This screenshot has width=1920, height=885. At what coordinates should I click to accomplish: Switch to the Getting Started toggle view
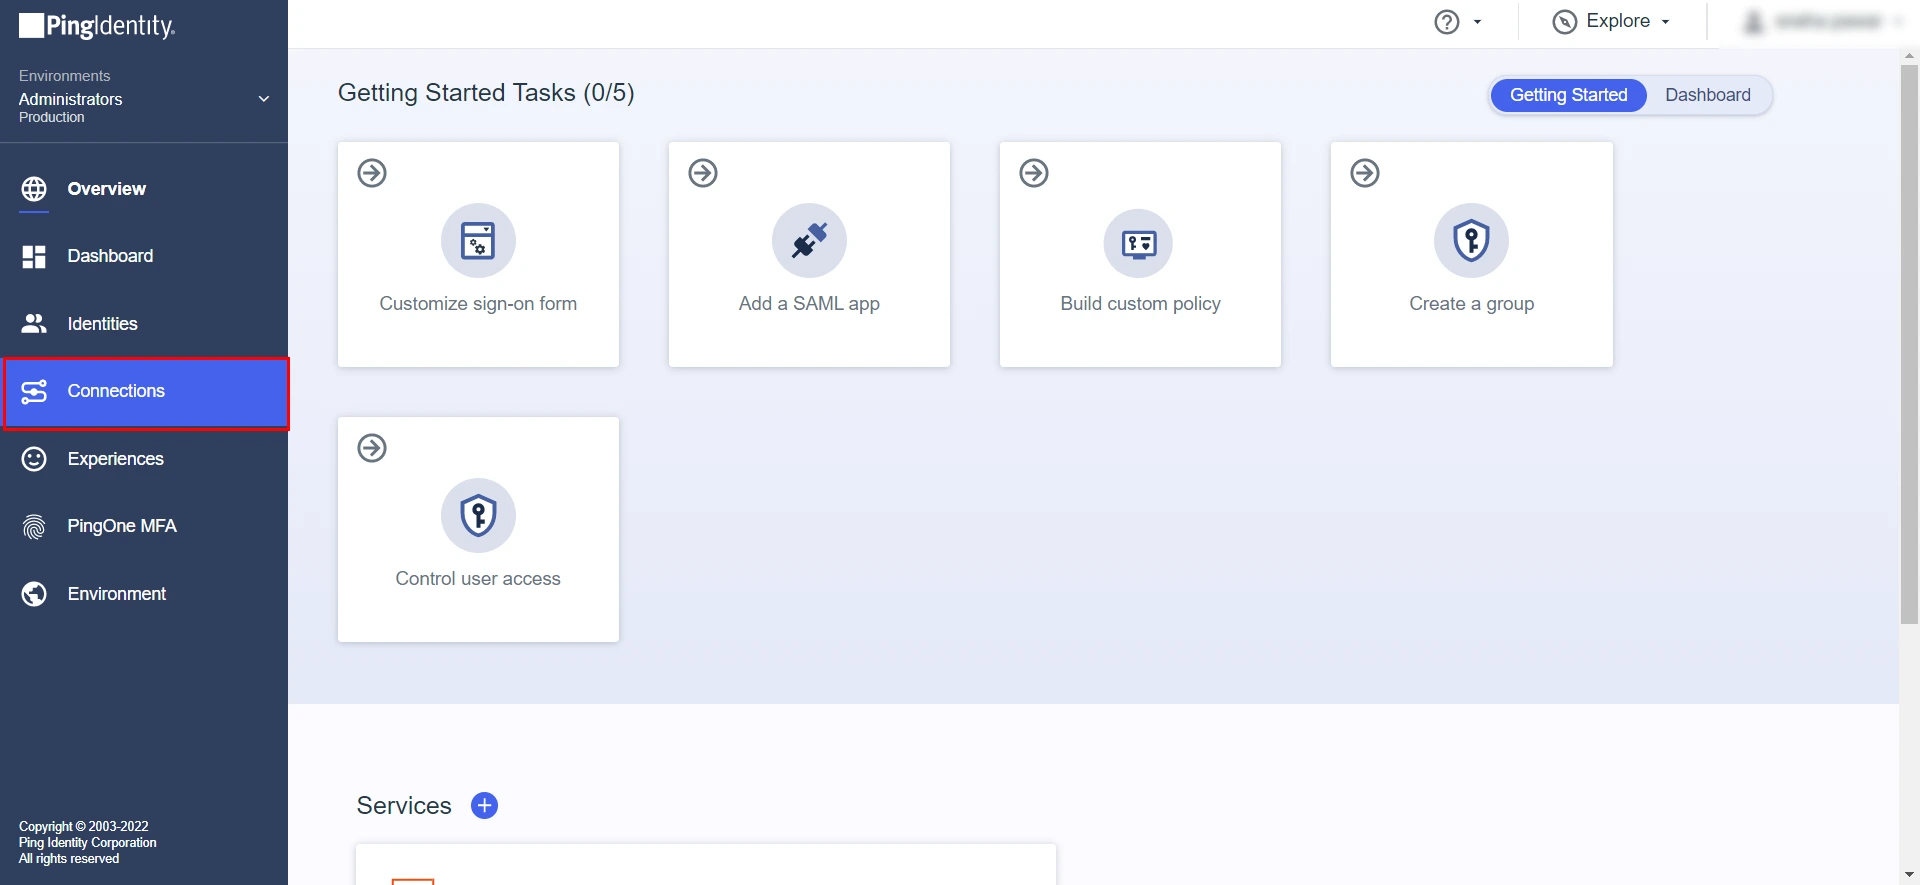point(1567,95)
